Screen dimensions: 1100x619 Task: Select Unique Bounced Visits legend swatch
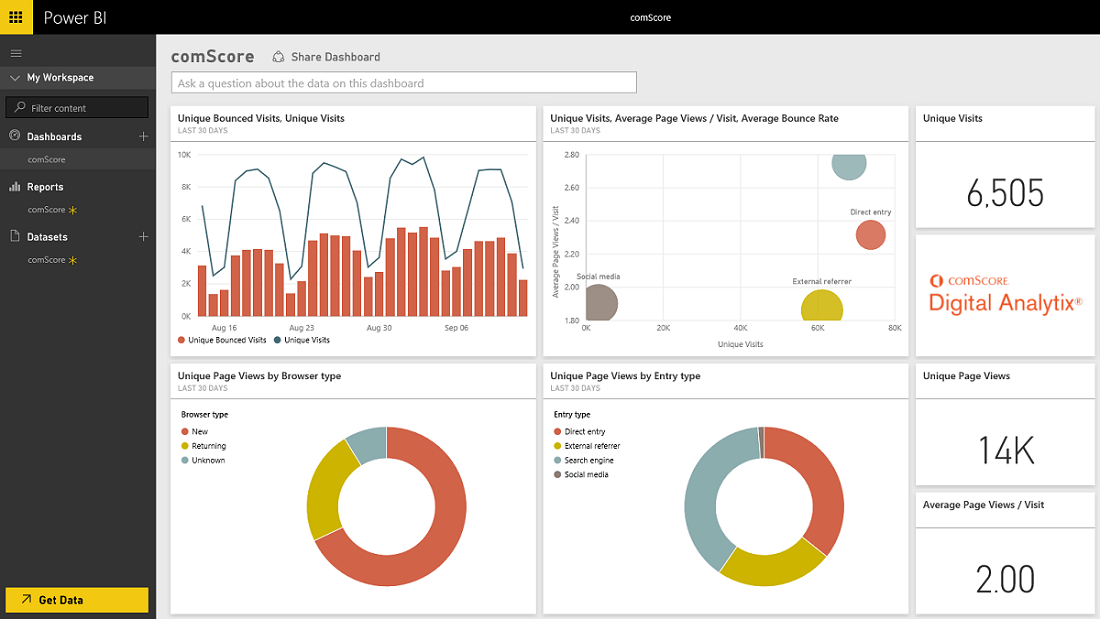pyautogui.click(x=182, y=340)
